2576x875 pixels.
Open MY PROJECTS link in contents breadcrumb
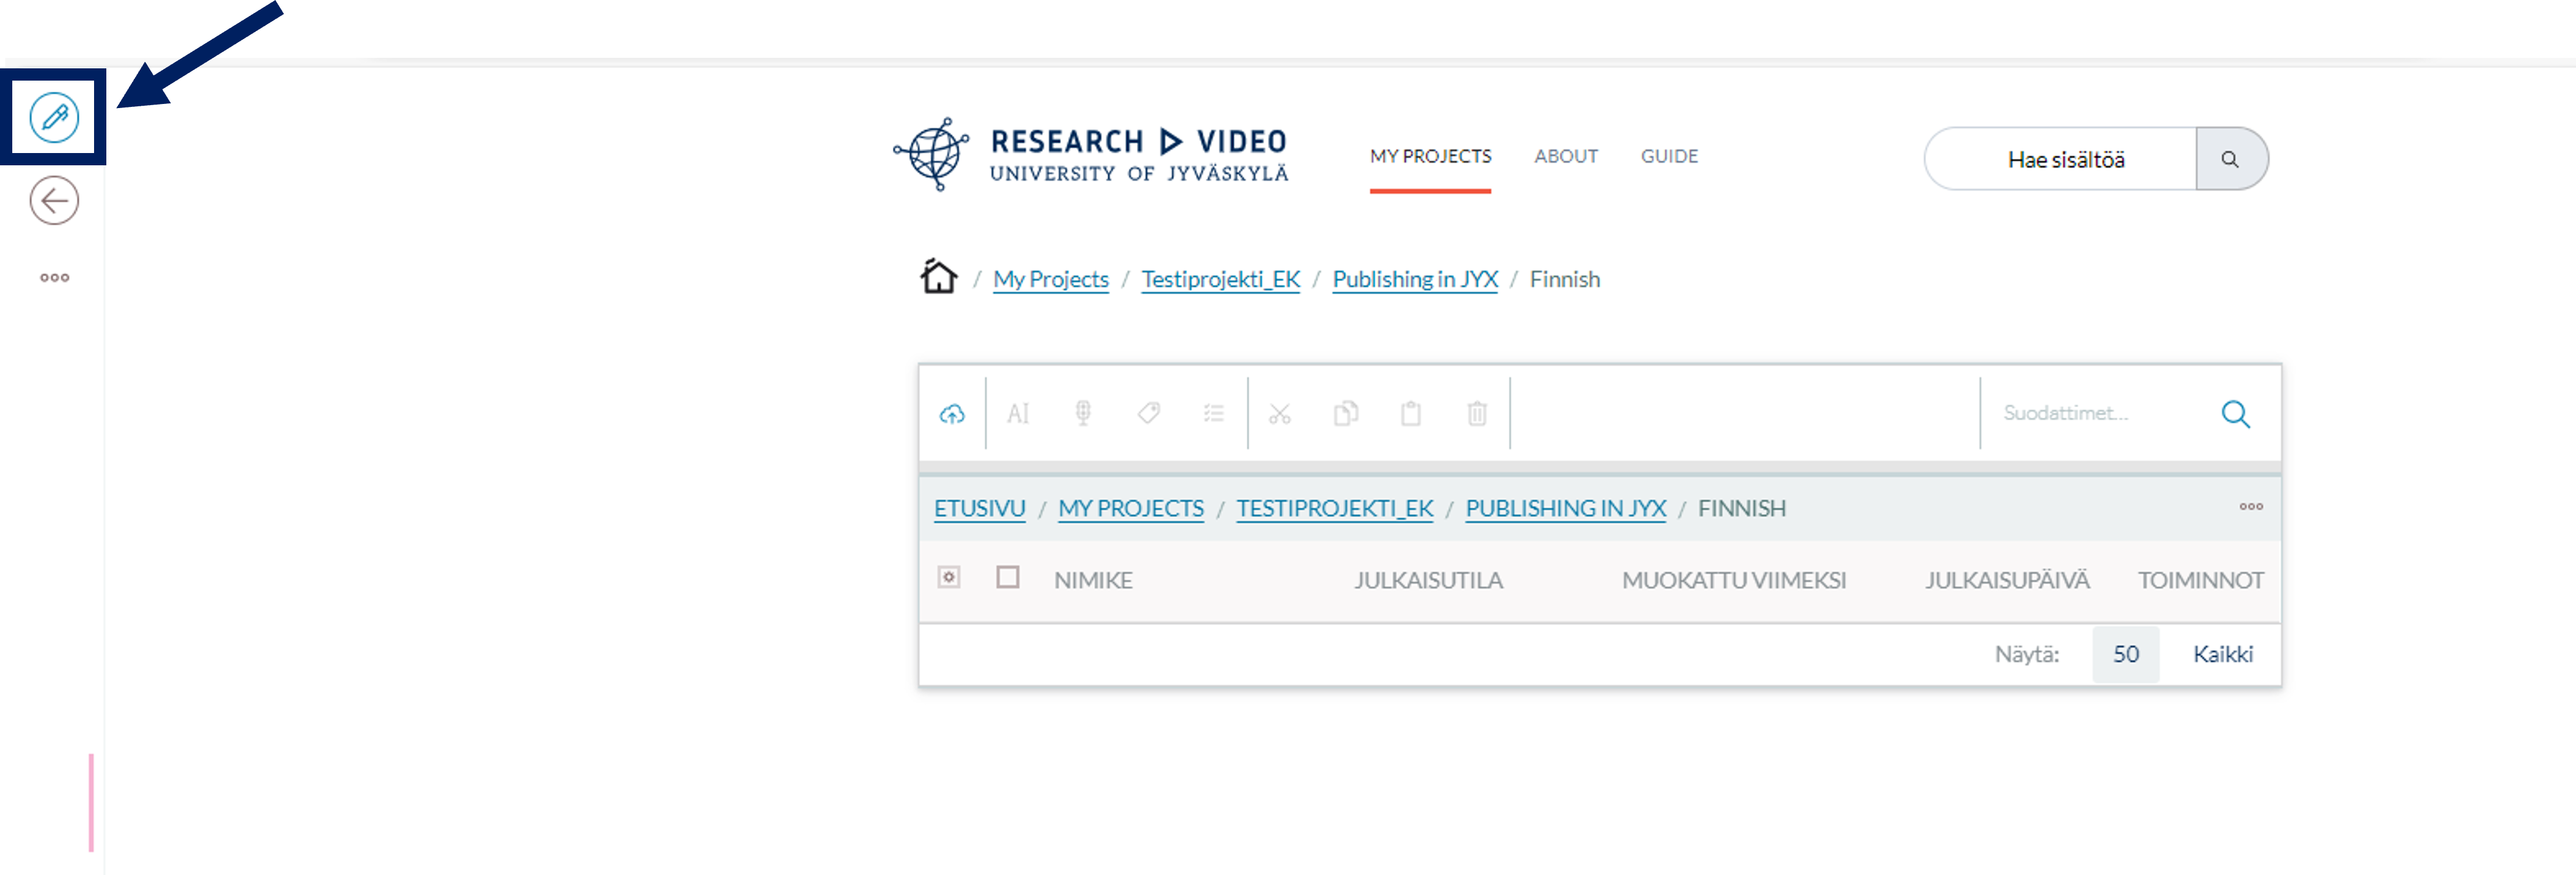(x=1131, y=508)
